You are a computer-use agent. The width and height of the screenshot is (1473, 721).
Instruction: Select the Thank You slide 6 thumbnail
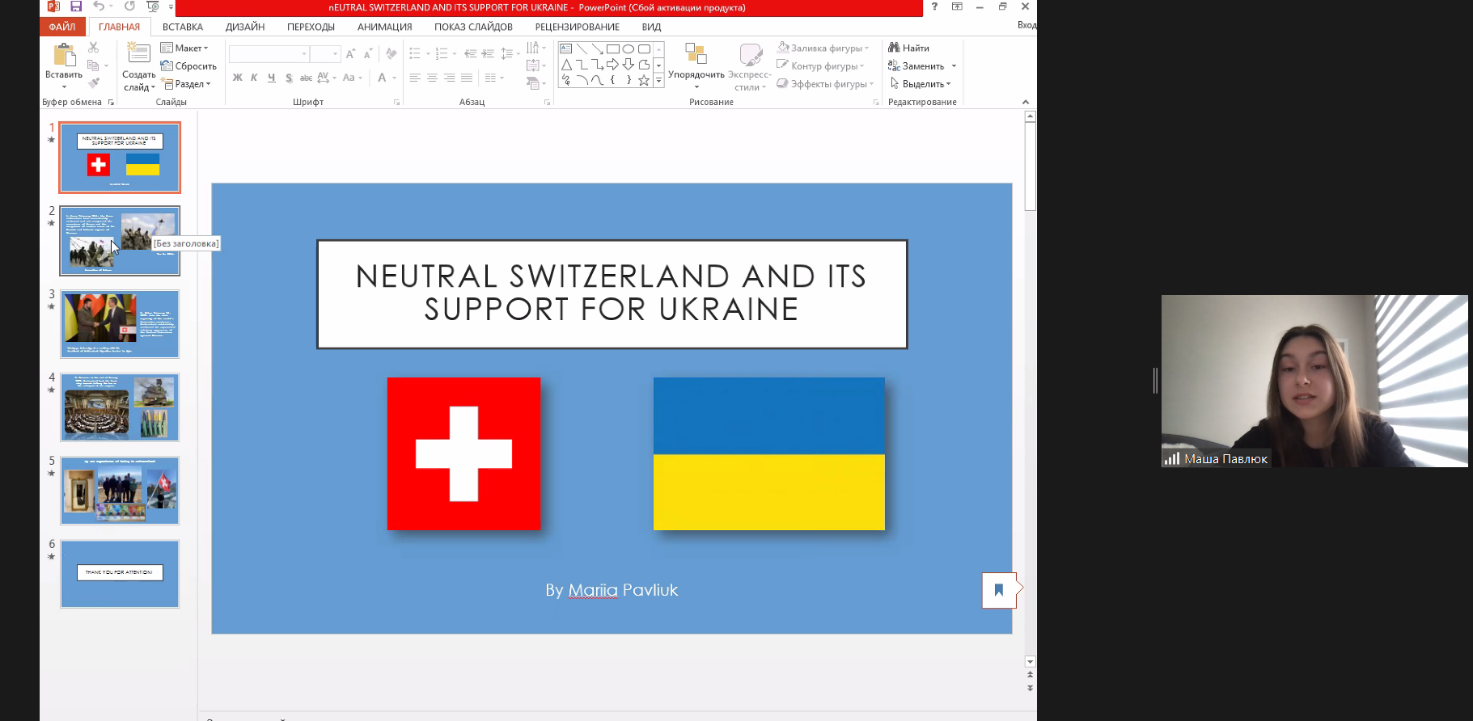coord(120,574)
